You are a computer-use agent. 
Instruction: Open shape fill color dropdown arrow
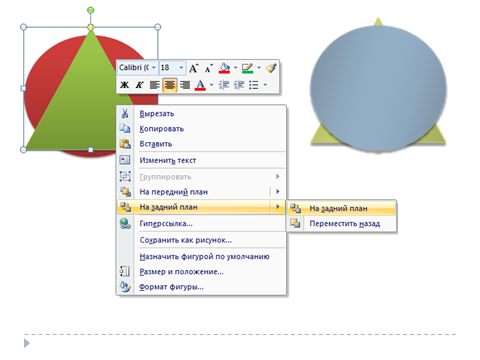click(236, 68)
